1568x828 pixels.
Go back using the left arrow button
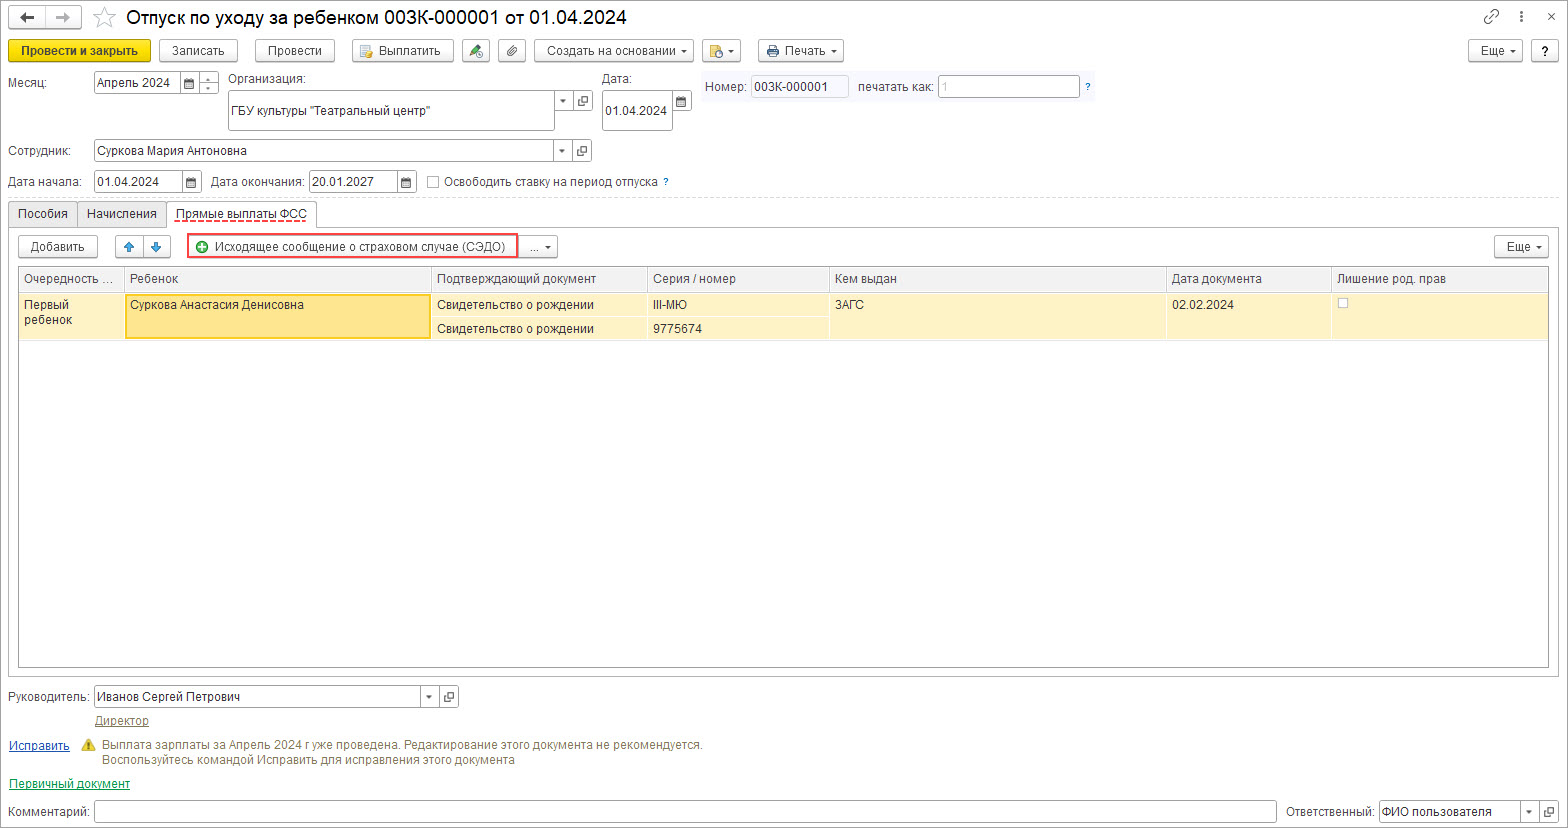coord(27,17)
